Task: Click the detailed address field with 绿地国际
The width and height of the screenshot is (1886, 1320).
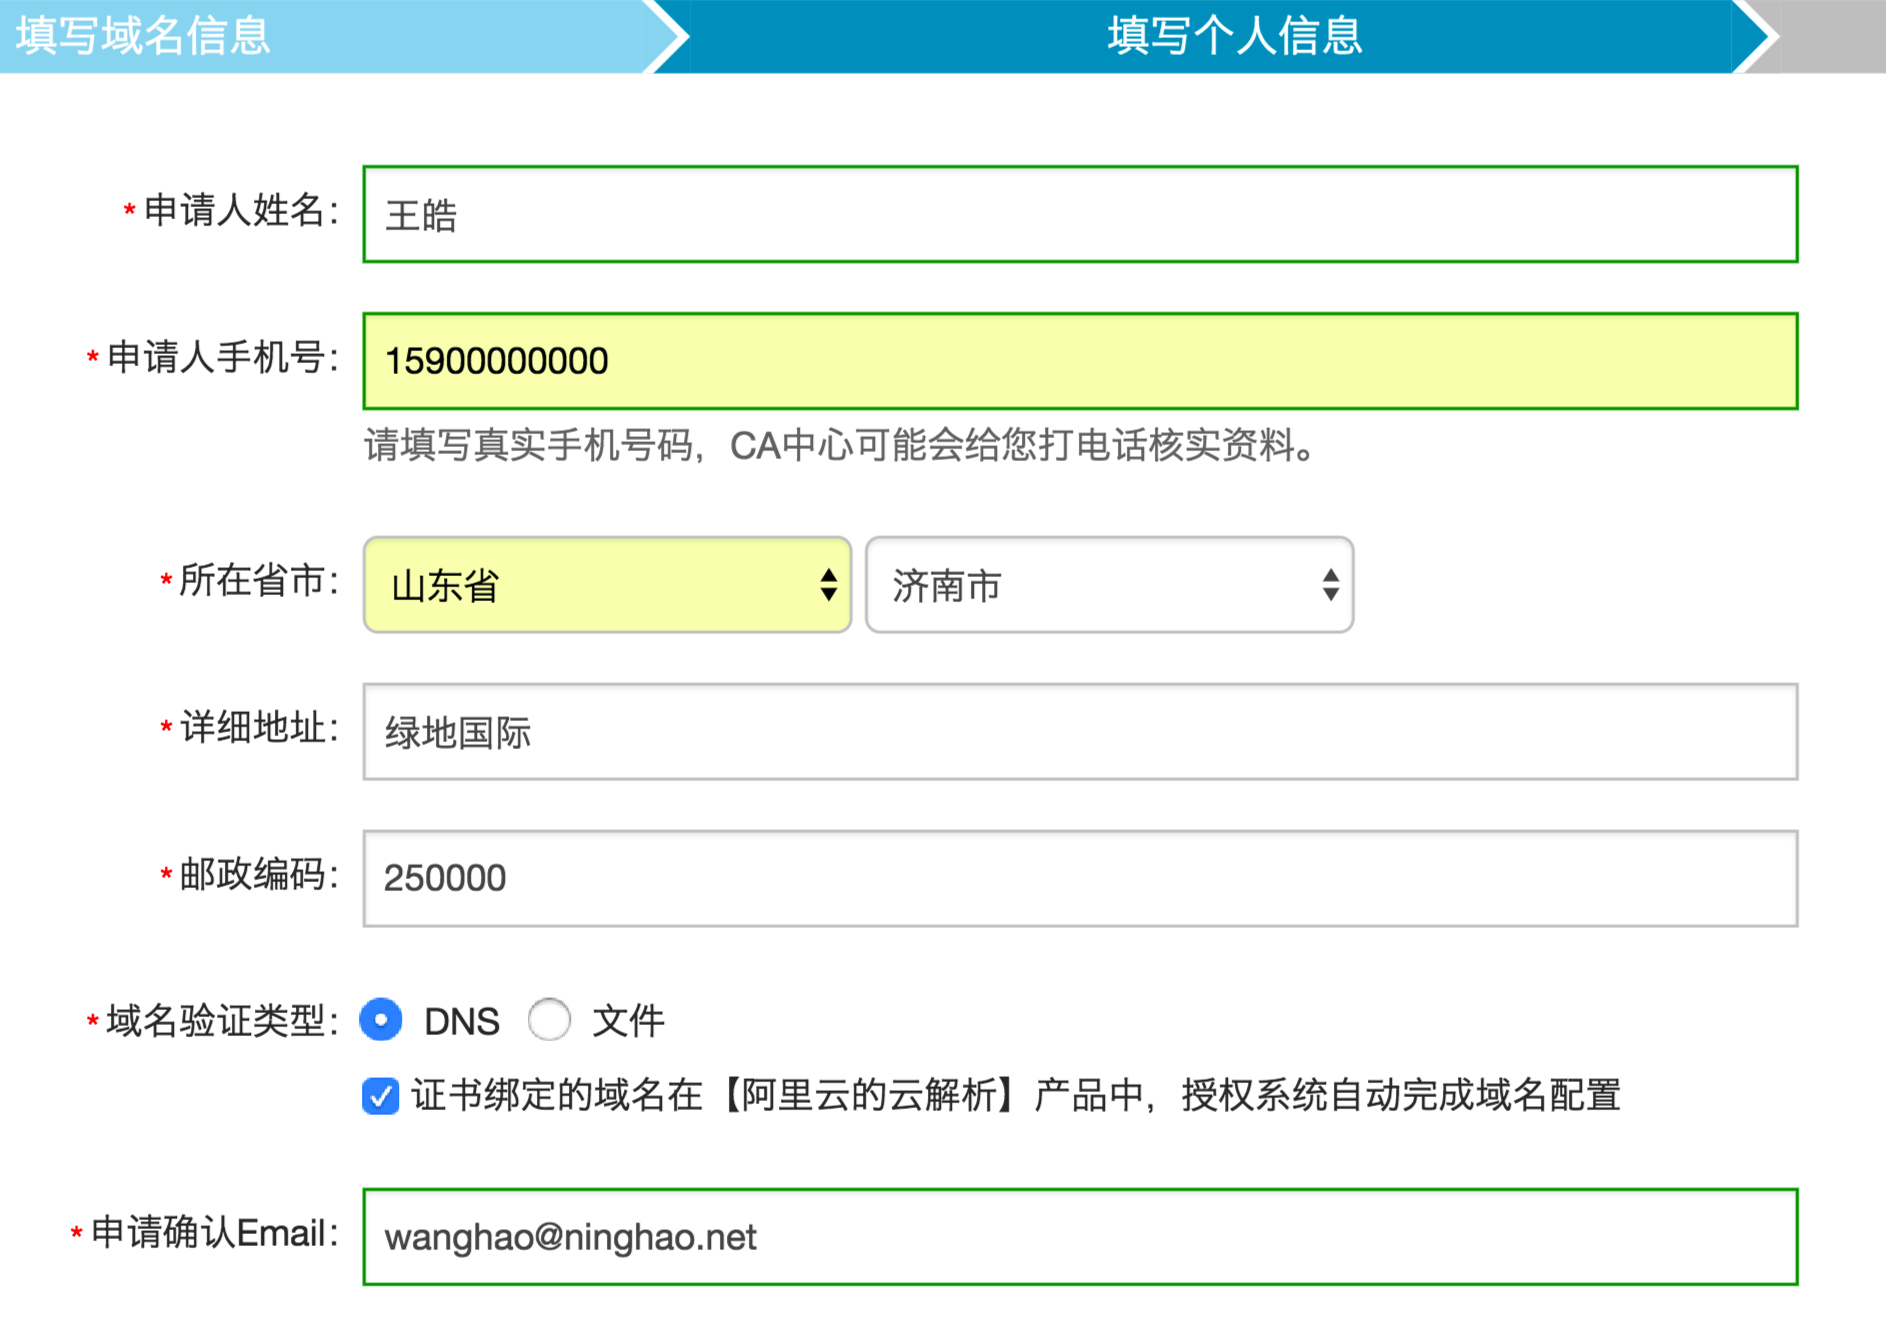Action: (x=1080, y=732)
